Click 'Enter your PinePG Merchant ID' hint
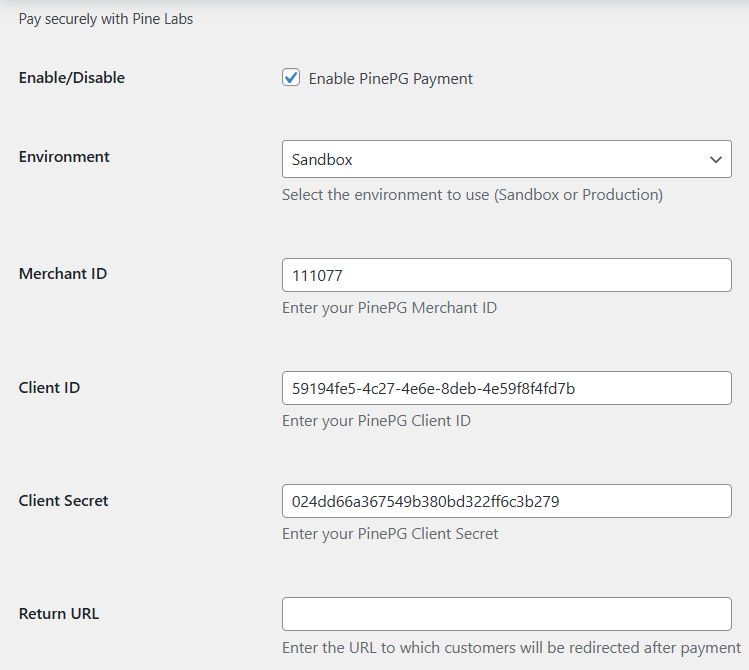Viewport: 749px width, 670px height. [x=389, y=308]
